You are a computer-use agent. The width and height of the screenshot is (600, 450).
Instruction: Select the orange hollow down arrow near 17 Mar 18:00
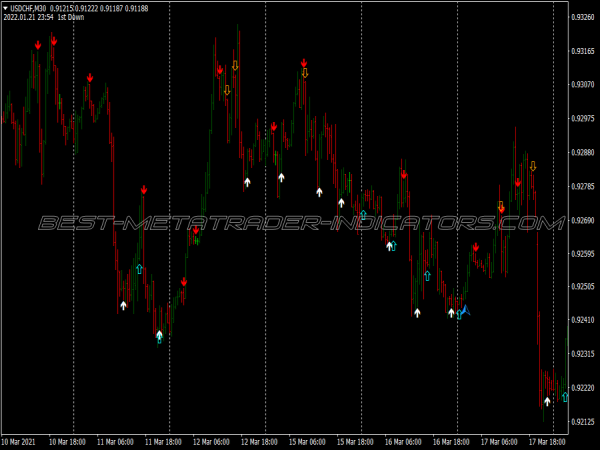pyautogui.click(x=533, y=166)
